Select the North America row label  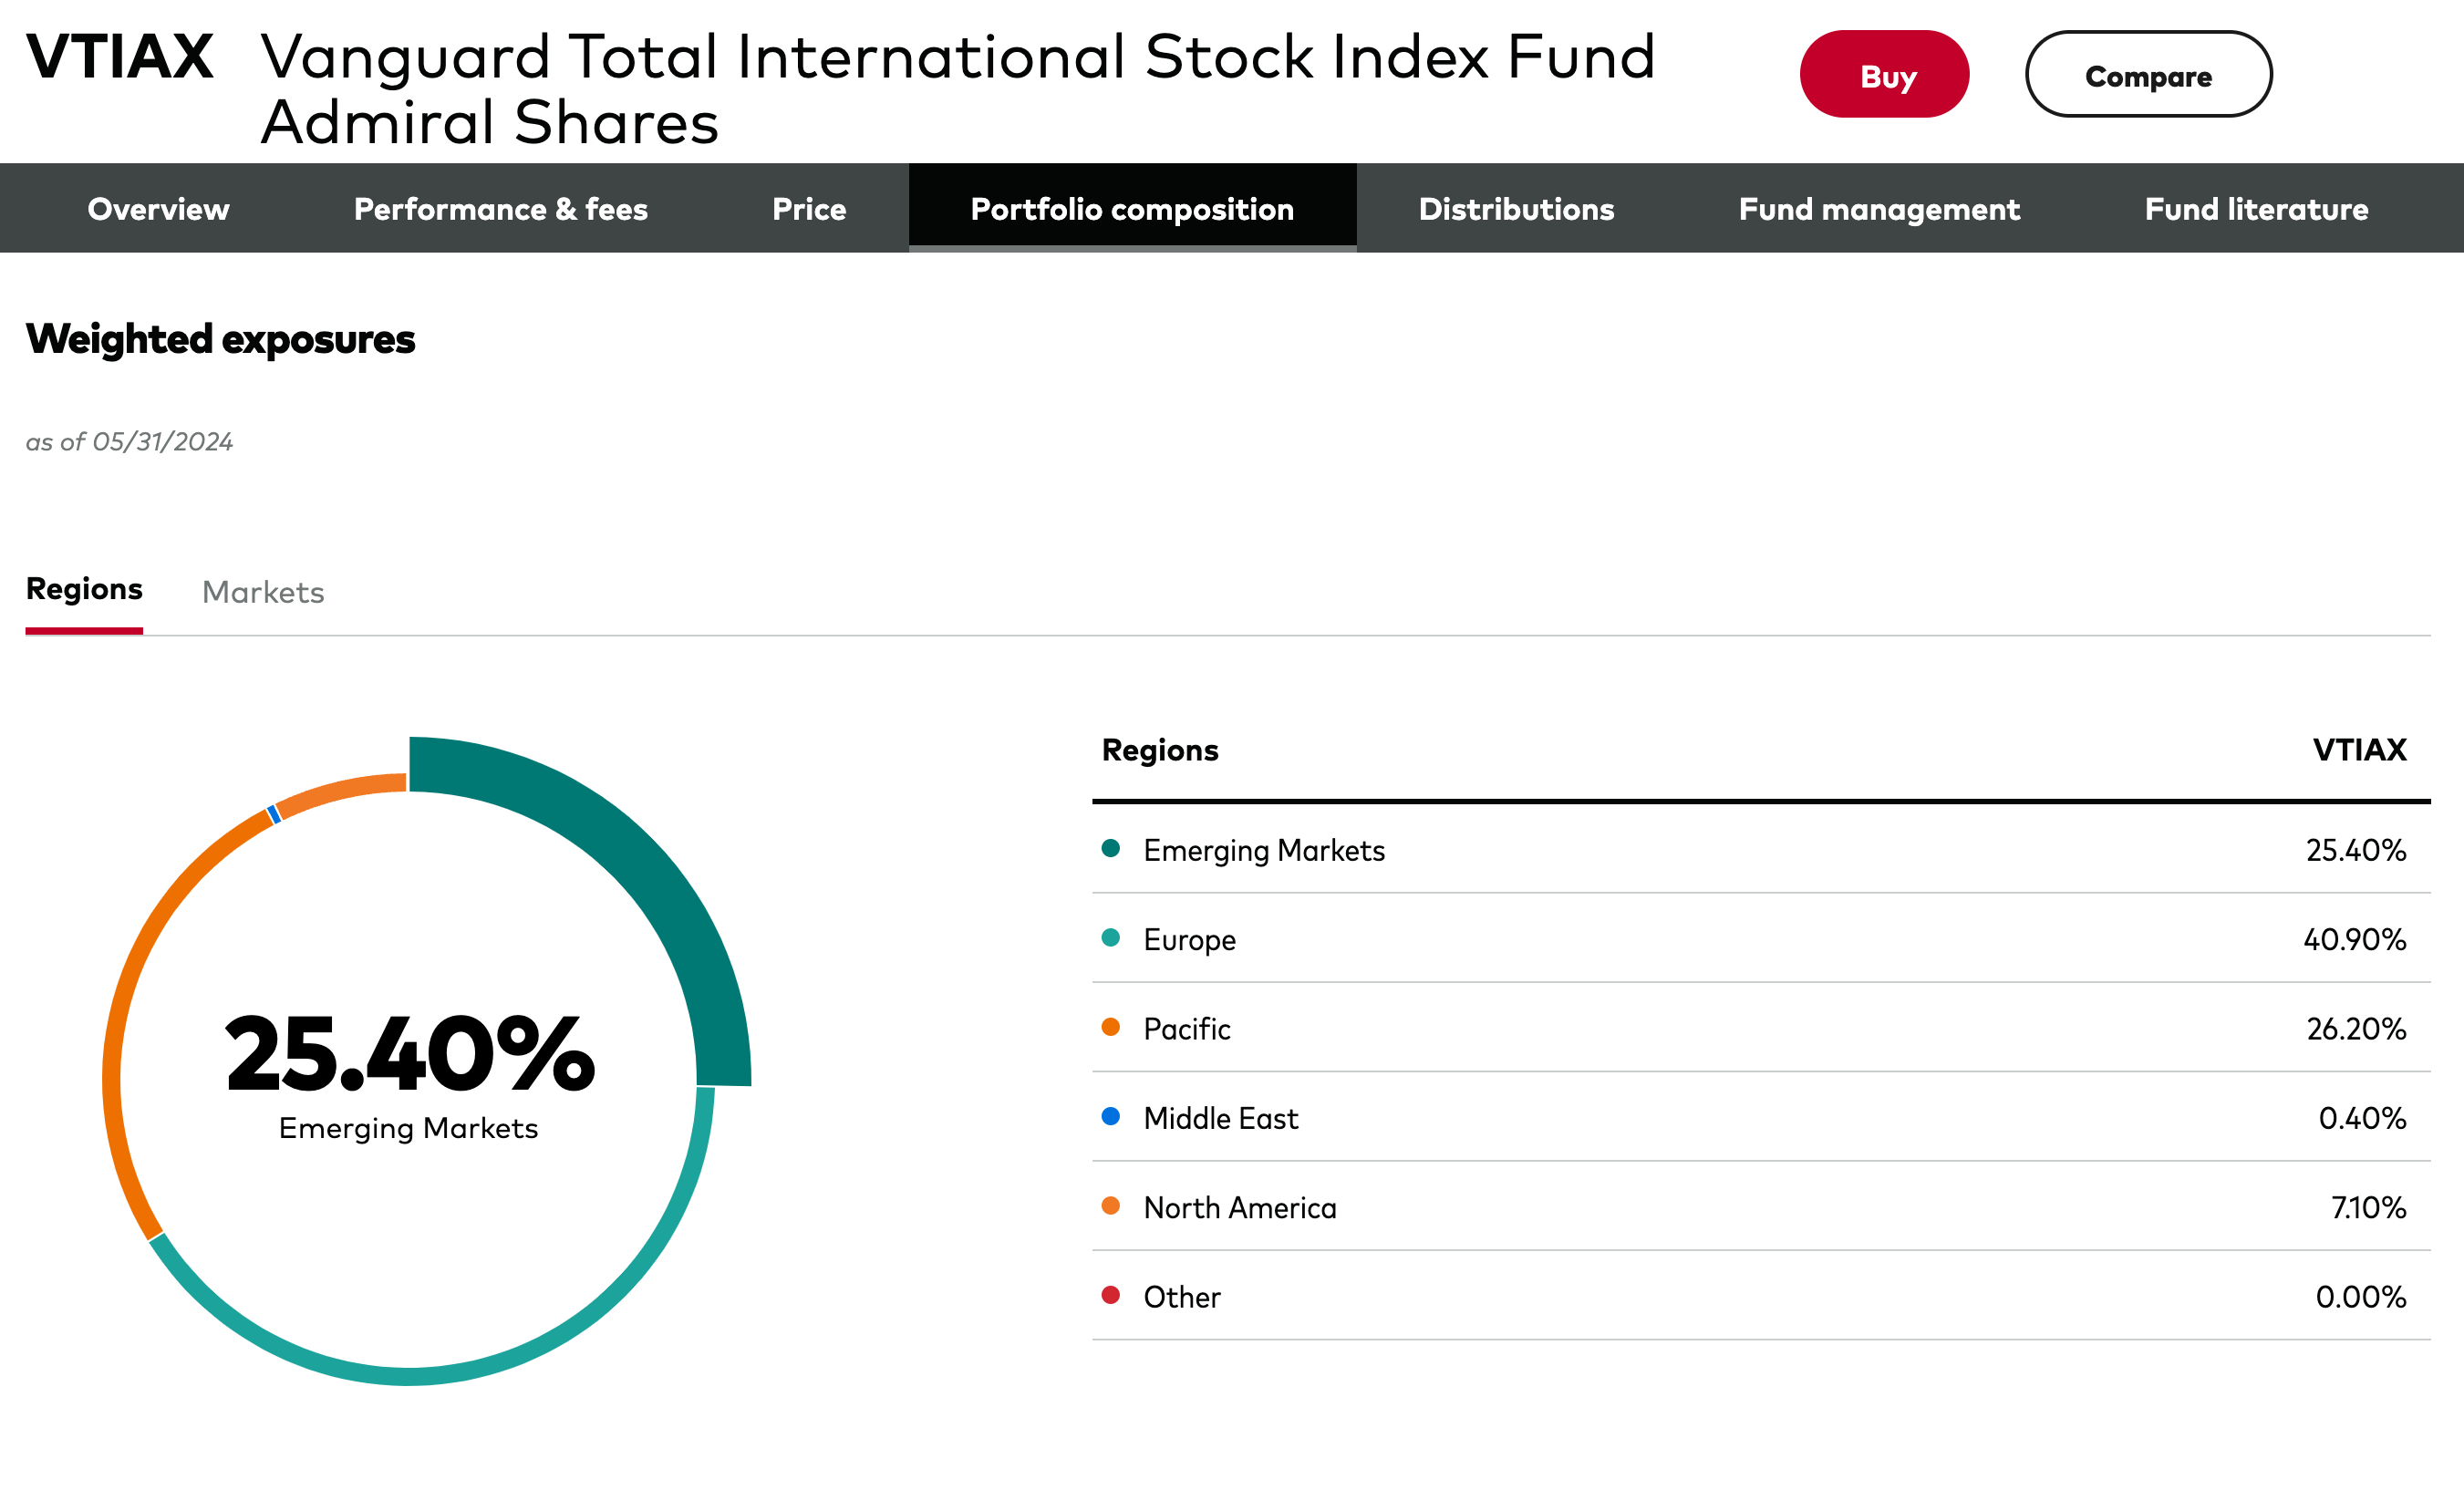[1239, 1208]
